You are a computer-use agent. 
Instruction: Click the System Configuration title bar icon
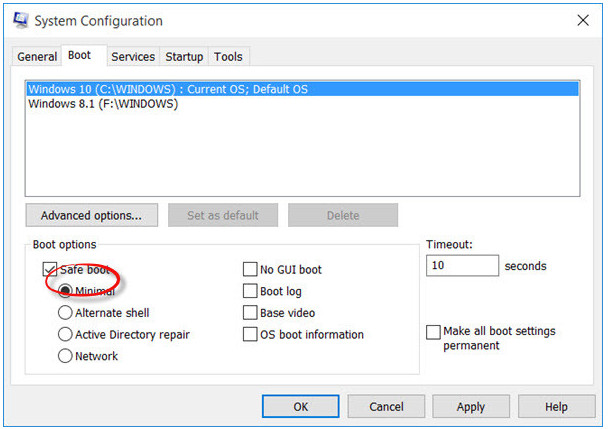pos(21,20)
